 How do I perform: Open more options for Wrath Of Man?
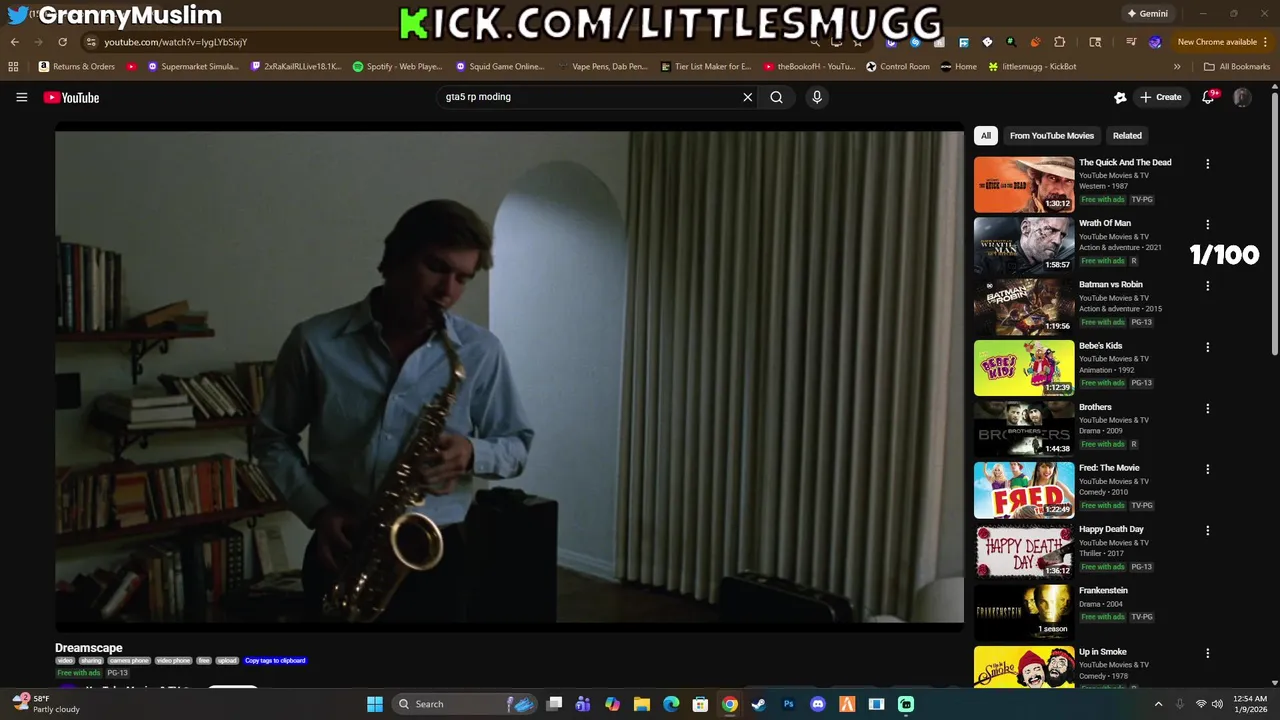coord(1208,225)
